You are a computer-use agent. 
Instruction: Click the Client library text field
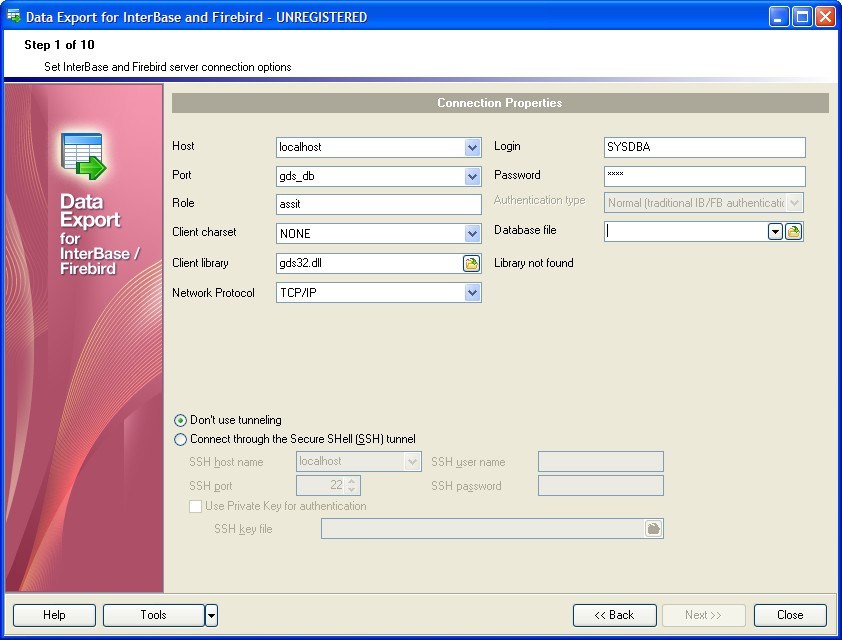coord(369,263)
